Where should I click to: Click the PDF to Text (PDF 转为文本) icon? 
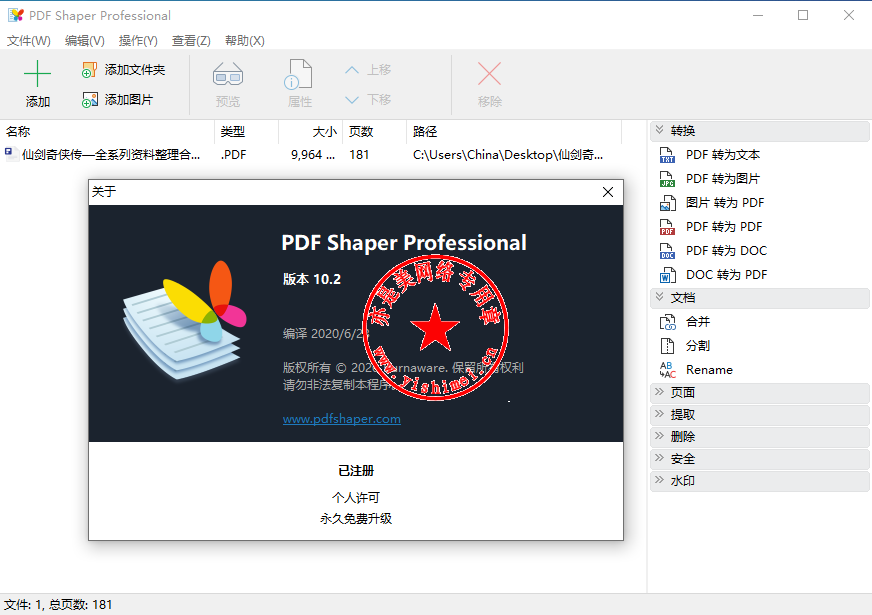click(667, 155)
